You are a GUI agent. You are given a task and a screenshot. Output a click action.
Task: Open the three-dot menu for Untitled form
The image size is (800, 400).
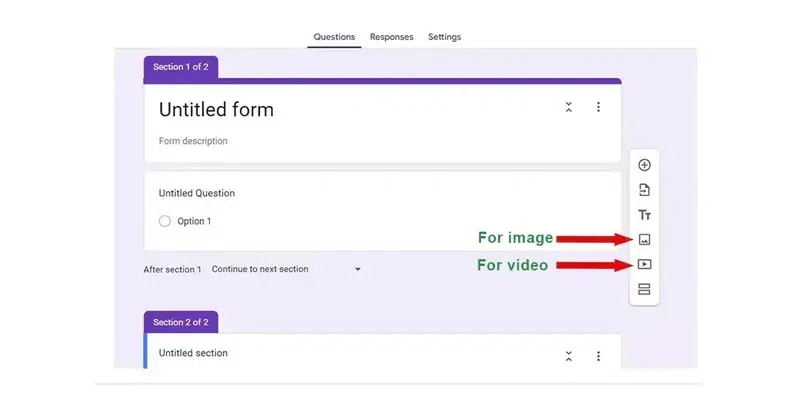(x=598, y=107)
